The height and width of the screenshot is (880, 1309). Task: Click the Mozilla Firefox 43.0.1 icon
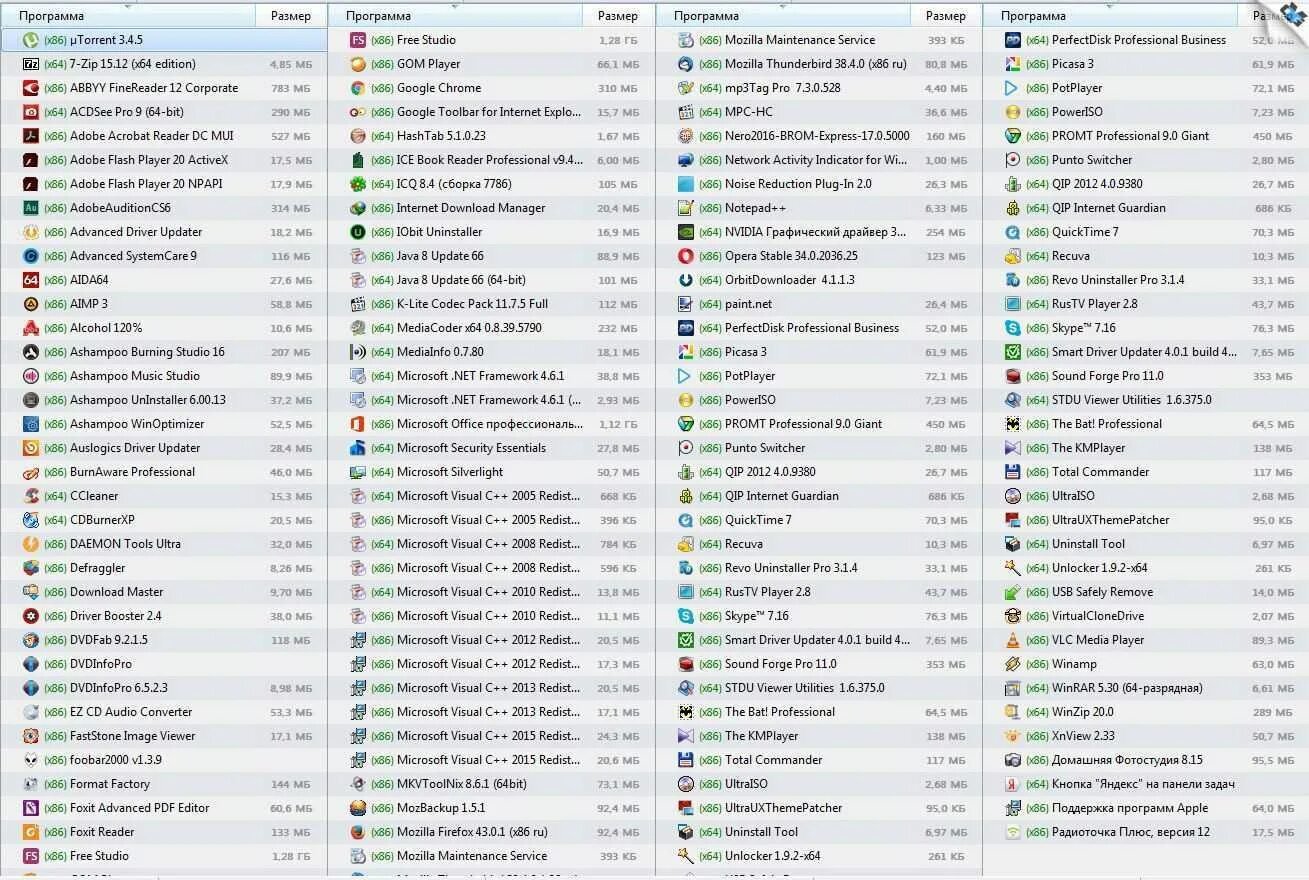[x=358, y=832]
